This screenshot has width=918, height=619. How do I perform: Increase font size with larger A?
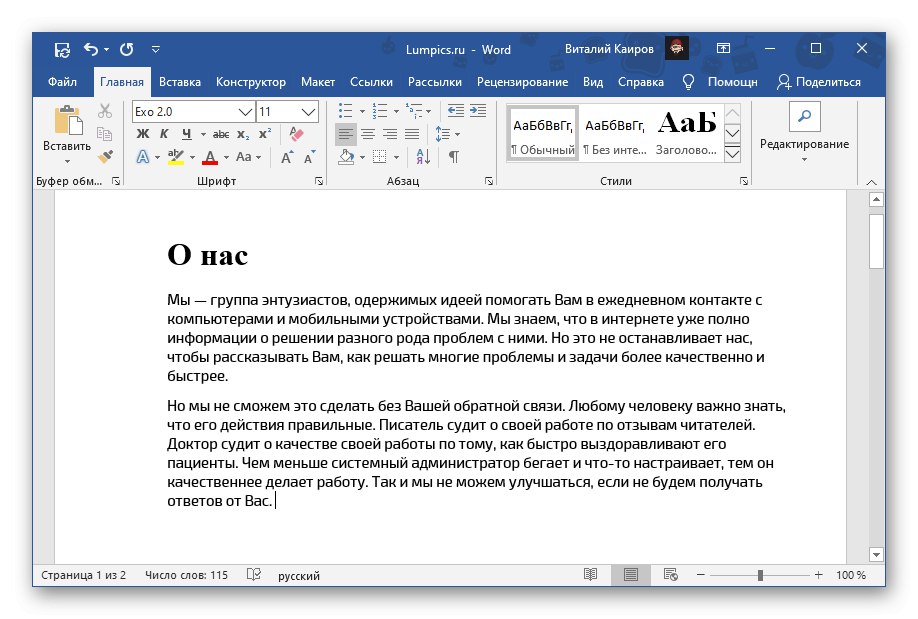tap(287, 157)
